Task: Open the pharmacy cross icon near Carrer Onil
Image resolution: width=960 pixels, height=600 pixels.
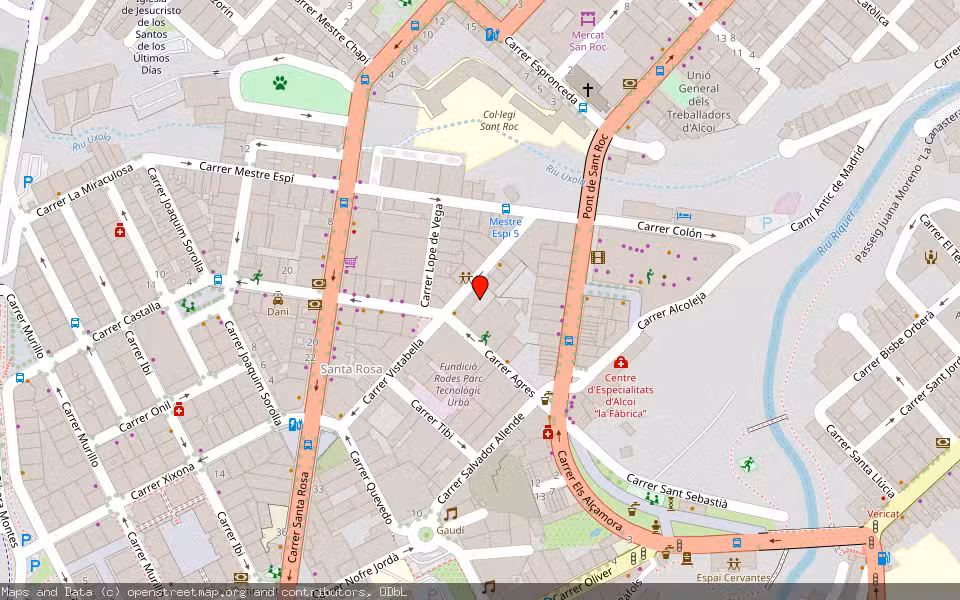Action: pos(178,408)
